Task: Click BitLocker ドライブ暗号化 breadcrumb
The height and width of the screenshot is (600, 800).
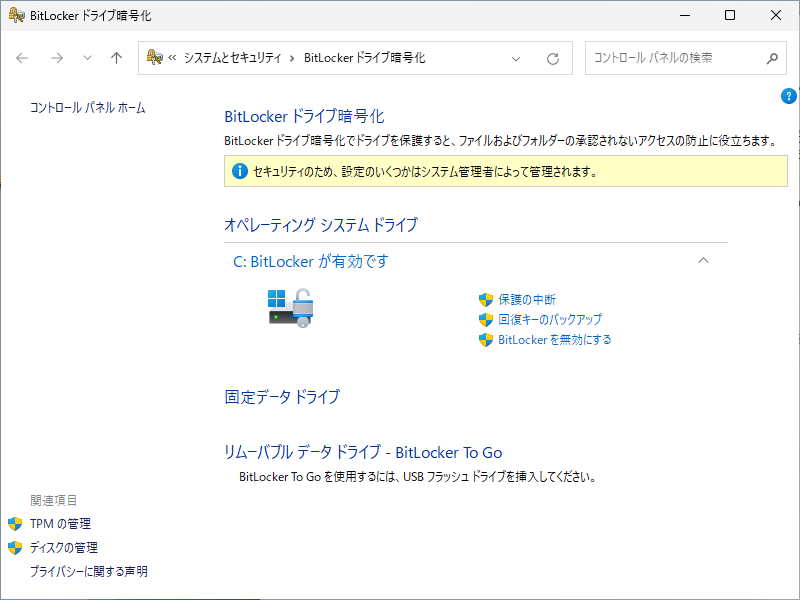Action: 364,58
